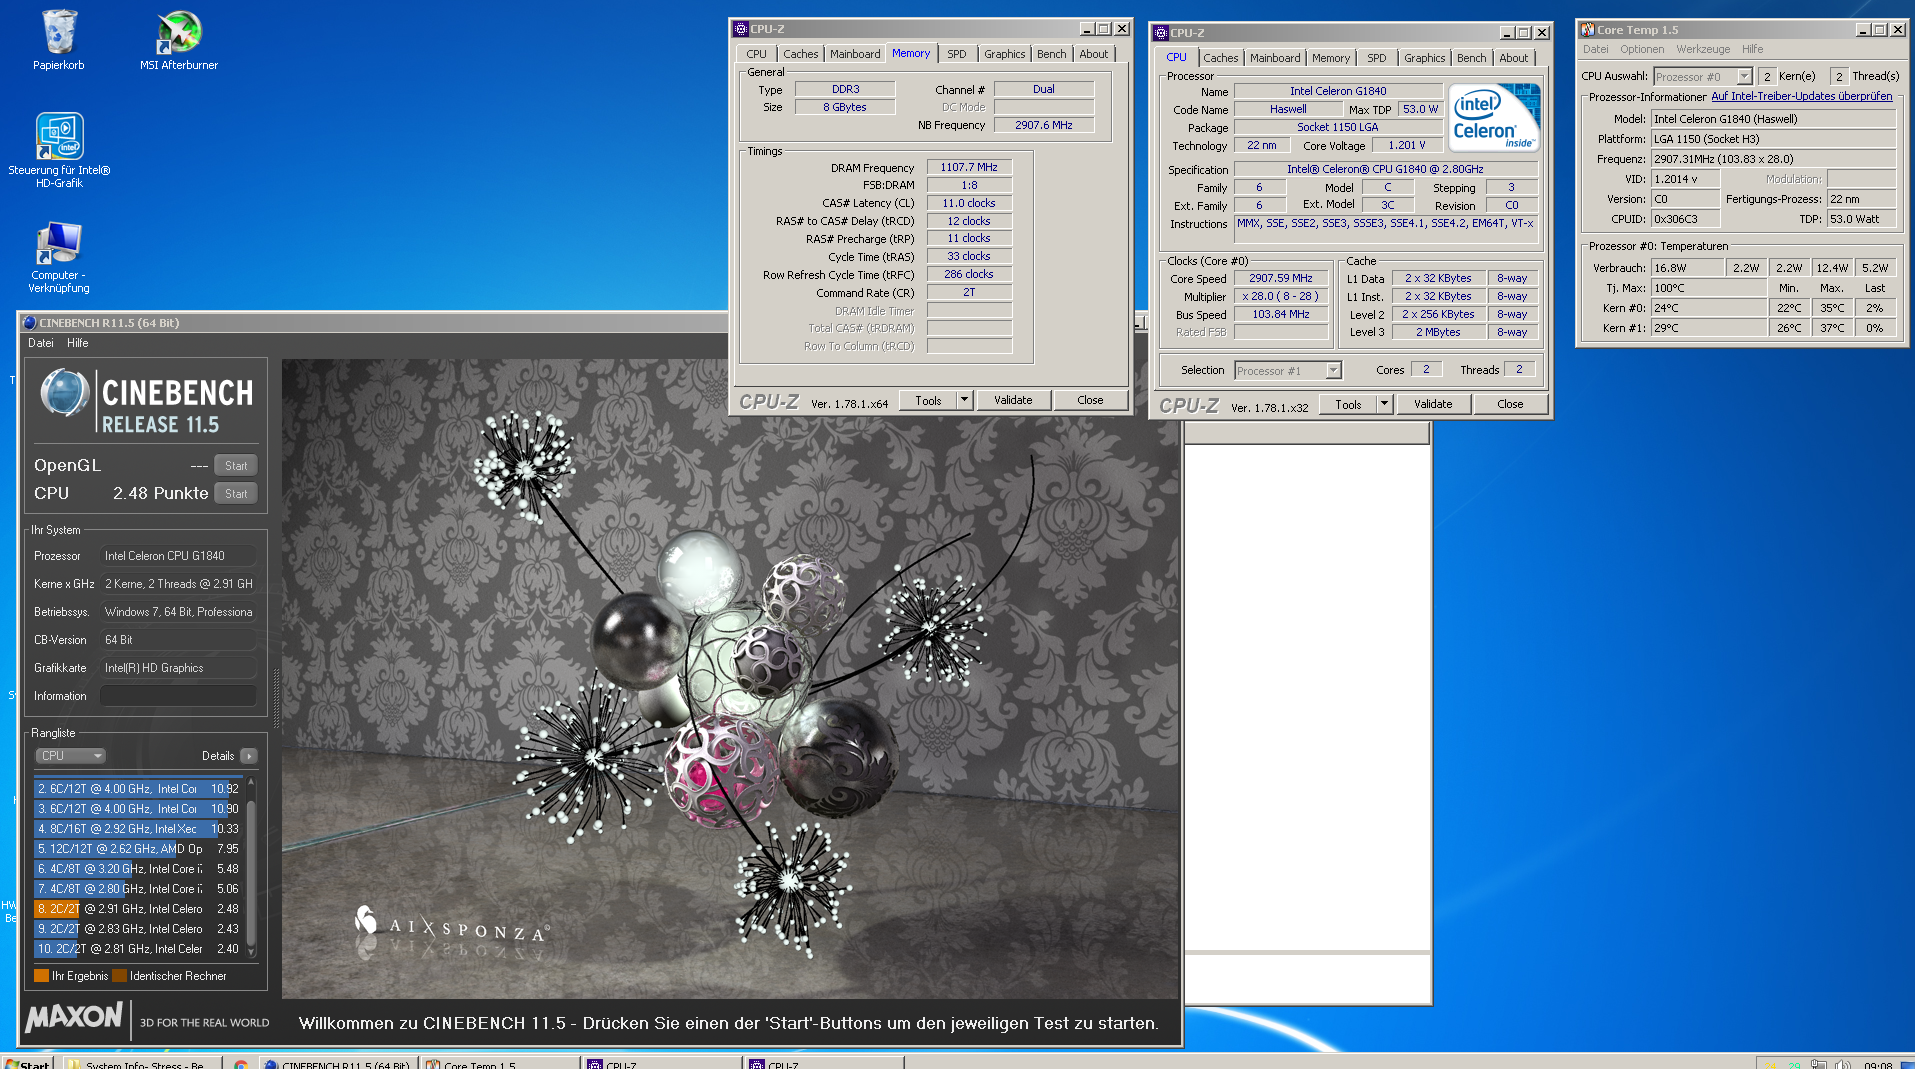Screen dimensions: 1915x1069
Task: Click the Cinebench globe logo beside Release 11.5
Action: click(65, 392)
